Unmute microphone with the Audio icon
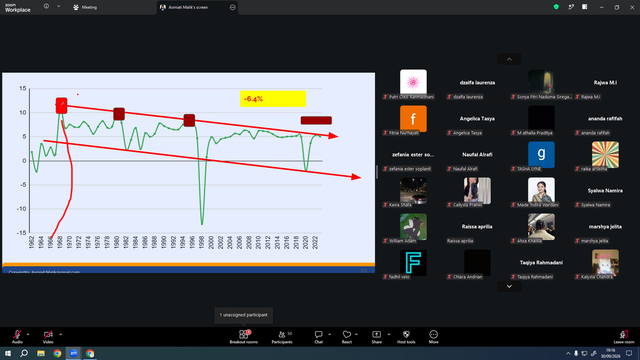This screenshot has height=360, width=640. (17, 335)
